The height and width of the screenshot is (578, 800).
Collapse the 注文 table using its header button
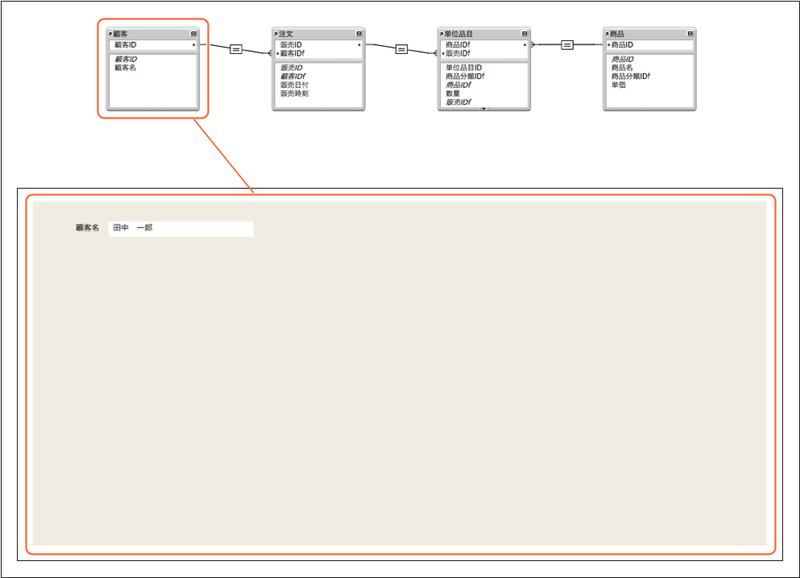pyautogui.click(x=359, y=34)
